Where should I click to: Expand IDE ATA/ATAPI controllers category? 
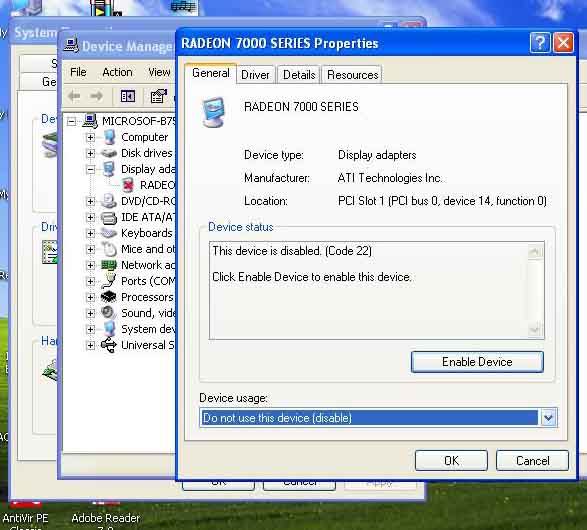click(x=90, y=217)
